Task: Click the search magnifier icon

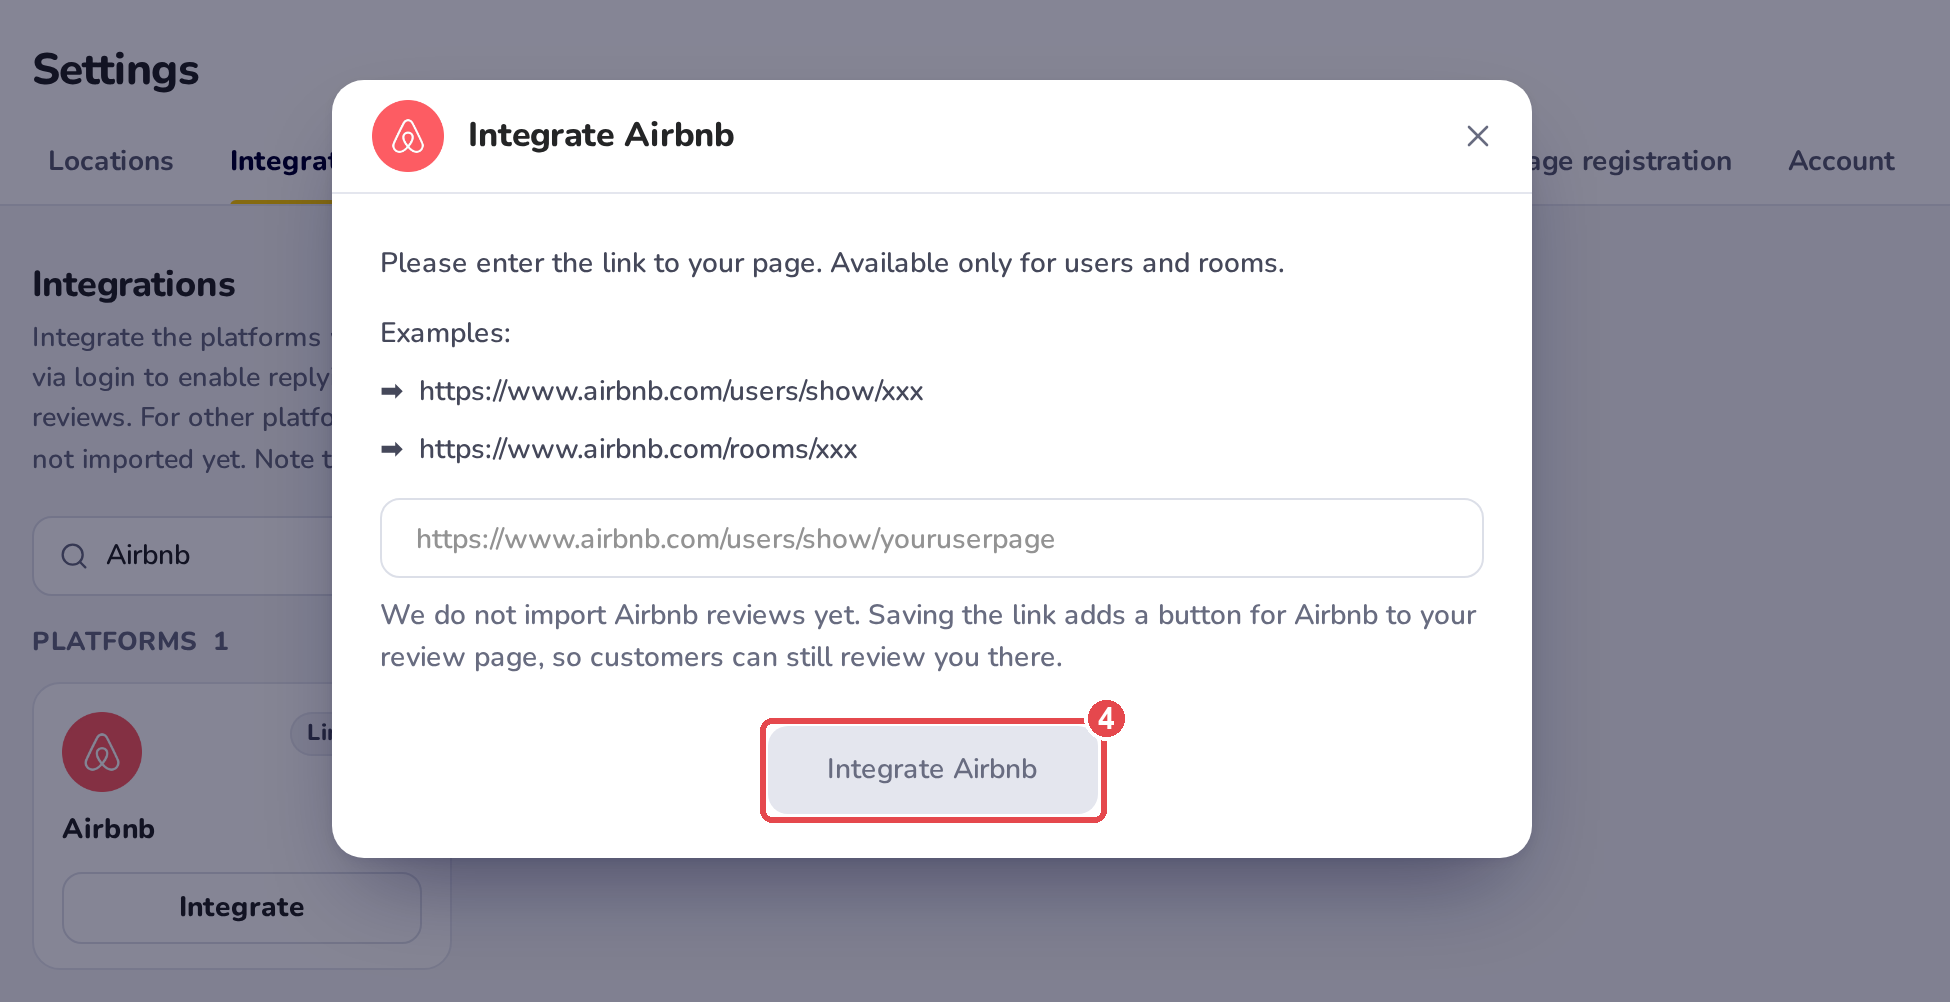Action: click(x=74, y=556)
